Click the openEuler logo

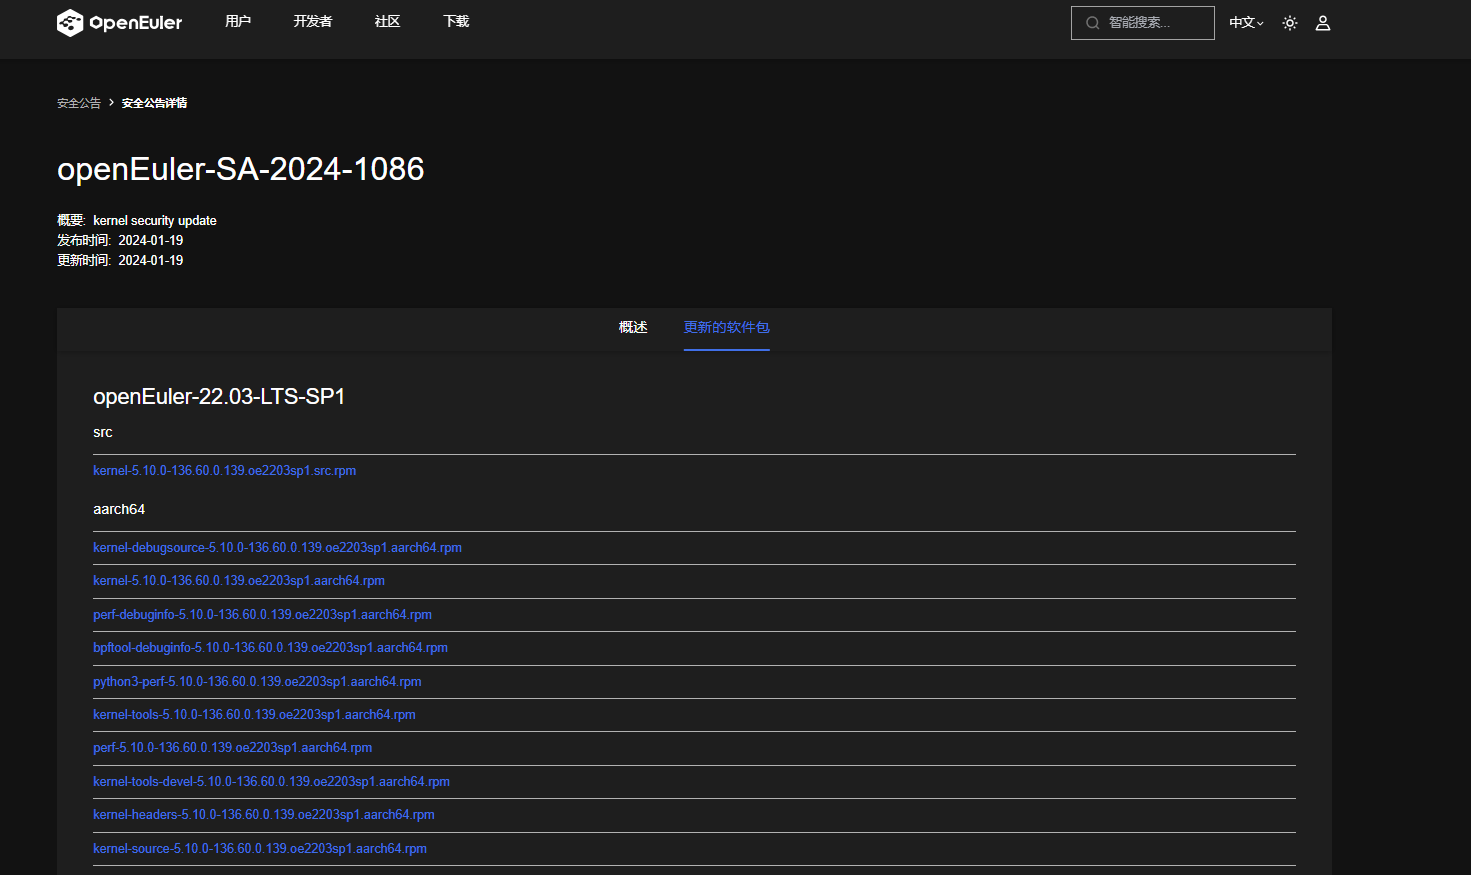click(x=119, y=22)
